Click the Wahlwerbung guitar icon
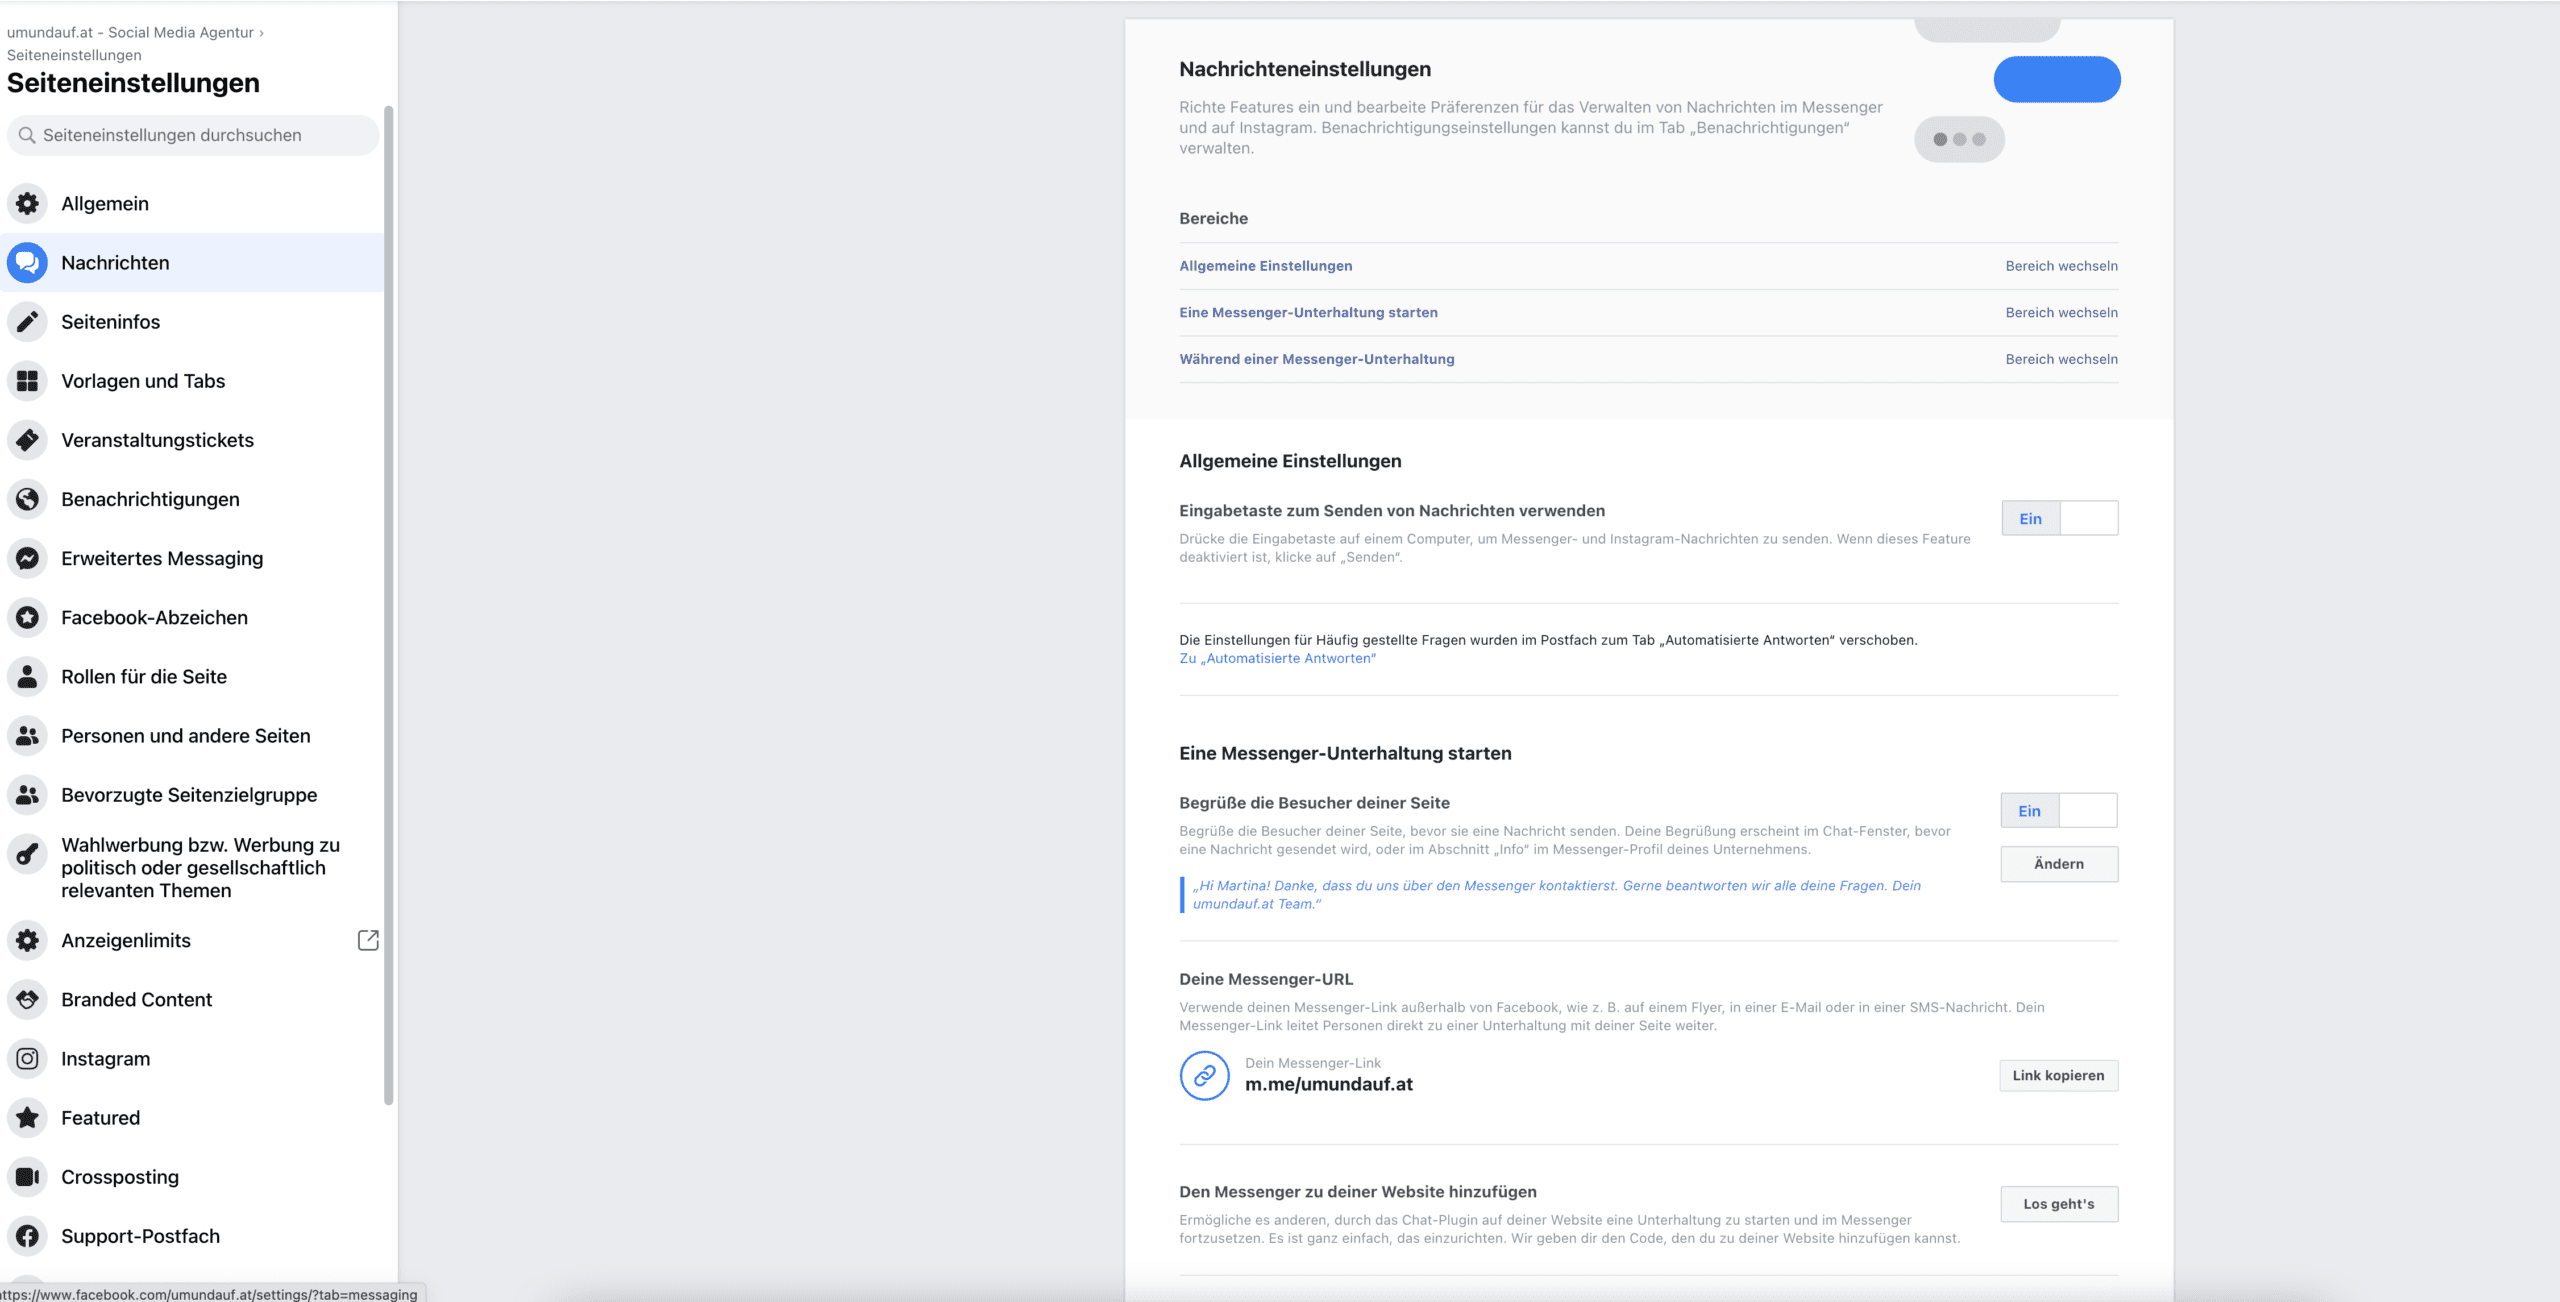 (x=28, y=853)
